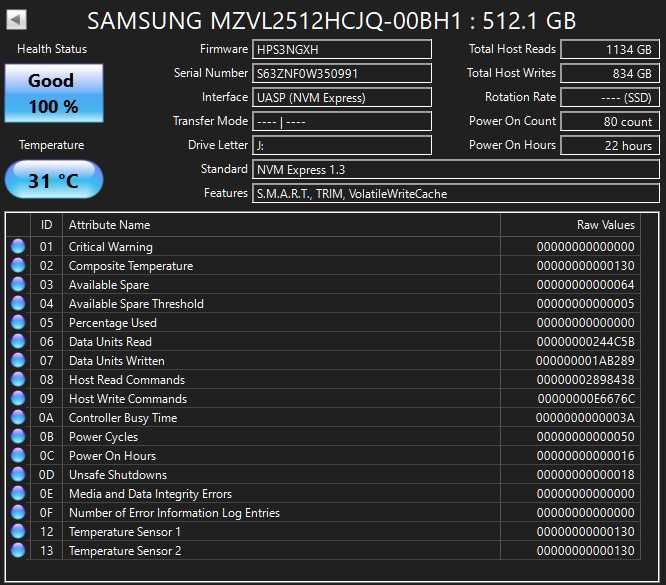Click status orb for Critical Warning row
The width and height of the screenshot is (666, 585).
18,246
